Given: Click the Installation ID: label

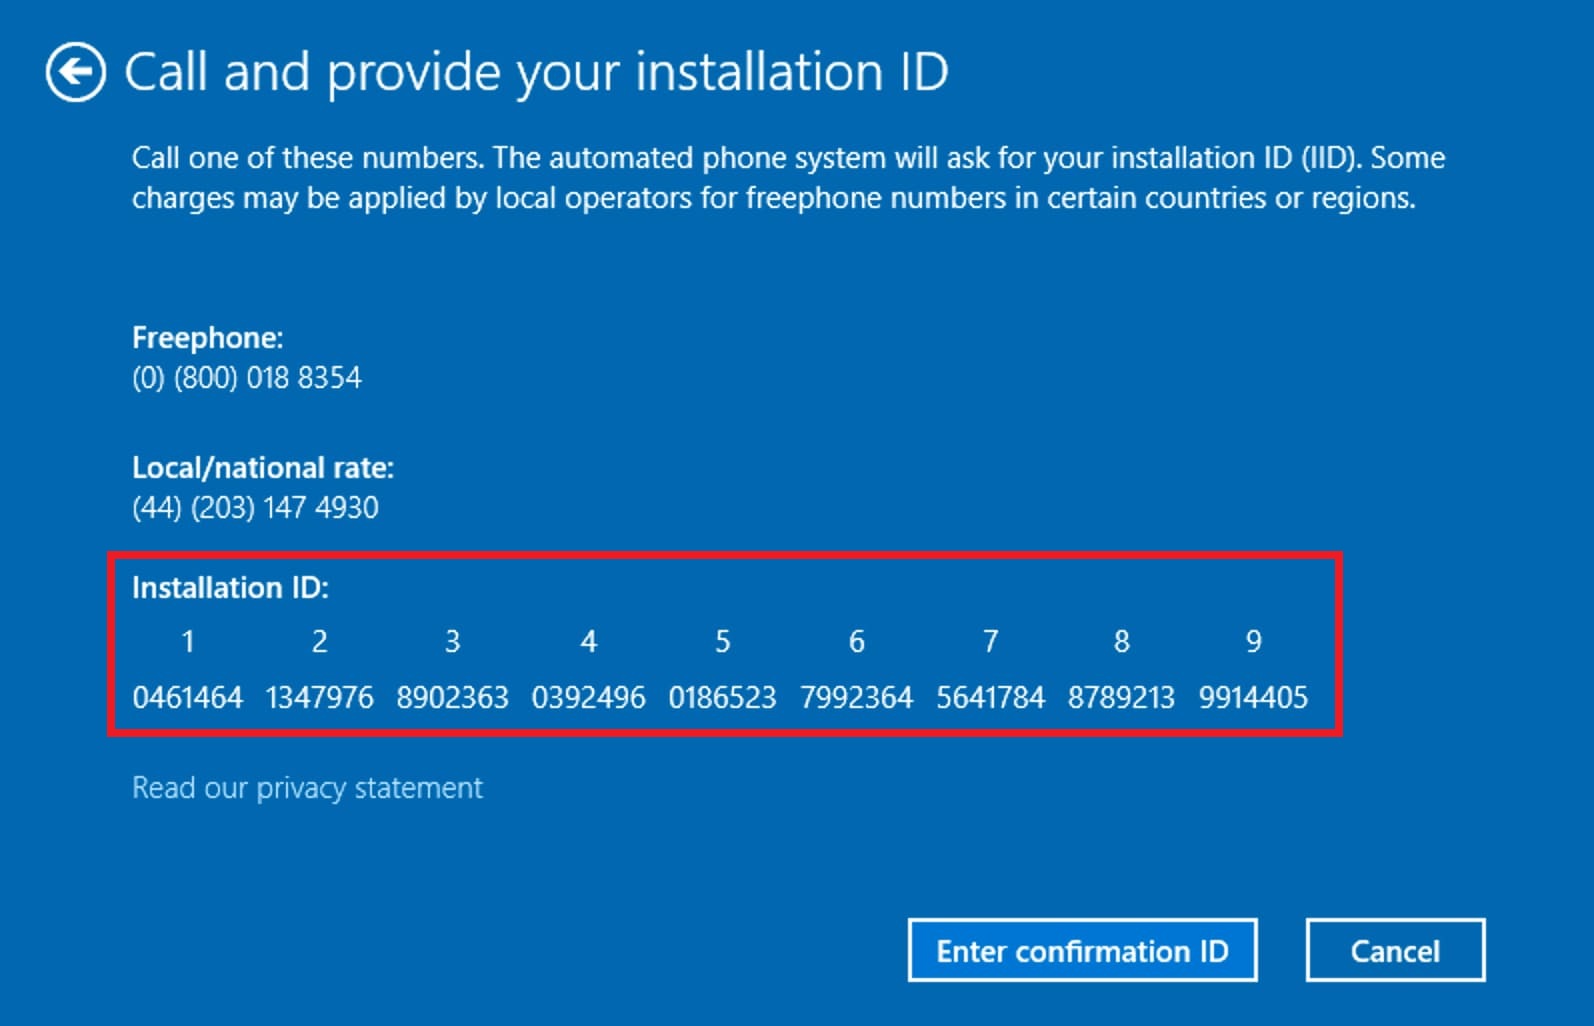Looking at the screenshot, I should click(x=230, y=588).
